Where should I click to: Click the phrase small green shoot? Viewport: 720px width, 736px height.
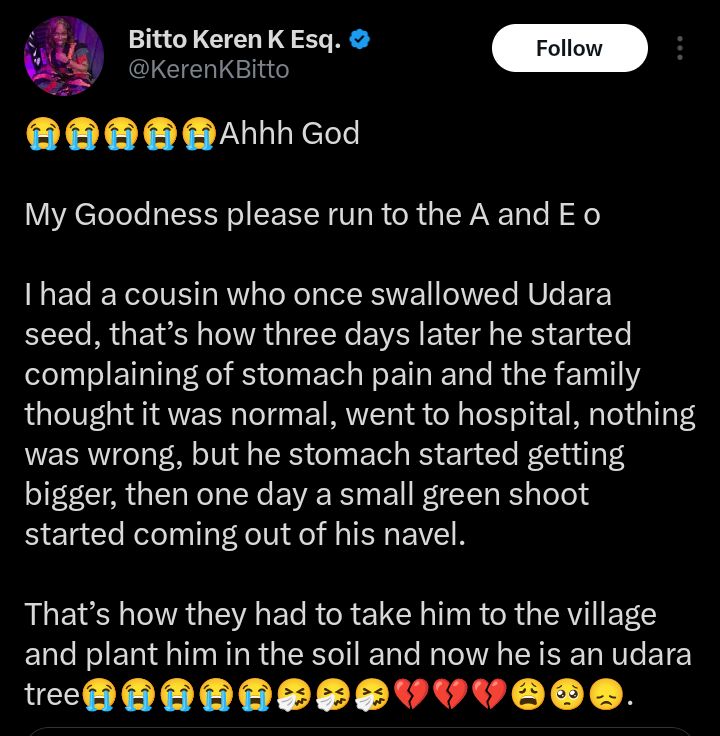pyautogui.click(x=483, y=494)
